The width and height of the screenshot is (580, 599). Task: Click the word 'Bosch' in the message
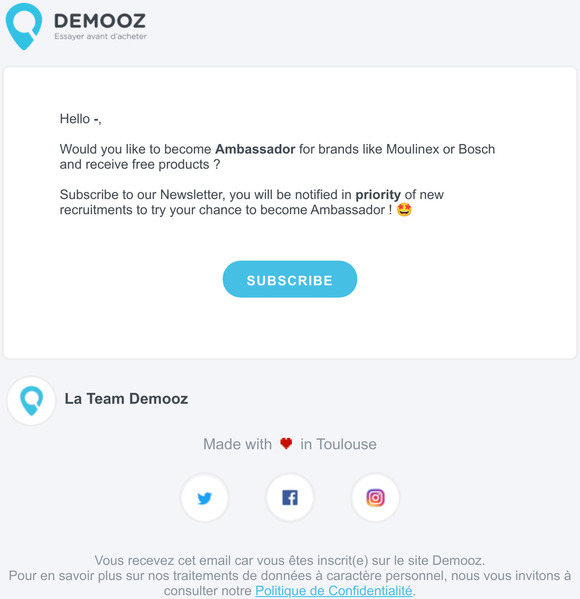[x=476, y=149]
